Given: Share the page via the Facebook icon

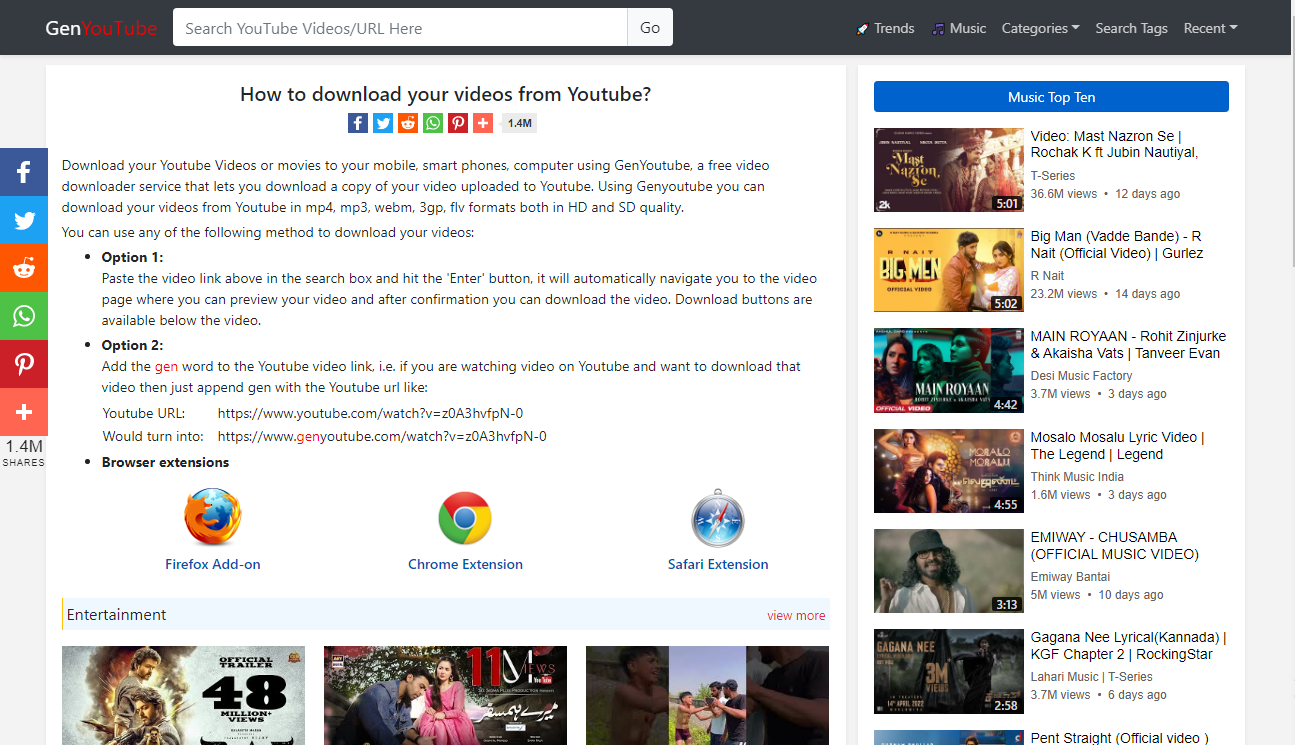Looking at the screenshot, I should pyautogui.click(x=357, y=122).
